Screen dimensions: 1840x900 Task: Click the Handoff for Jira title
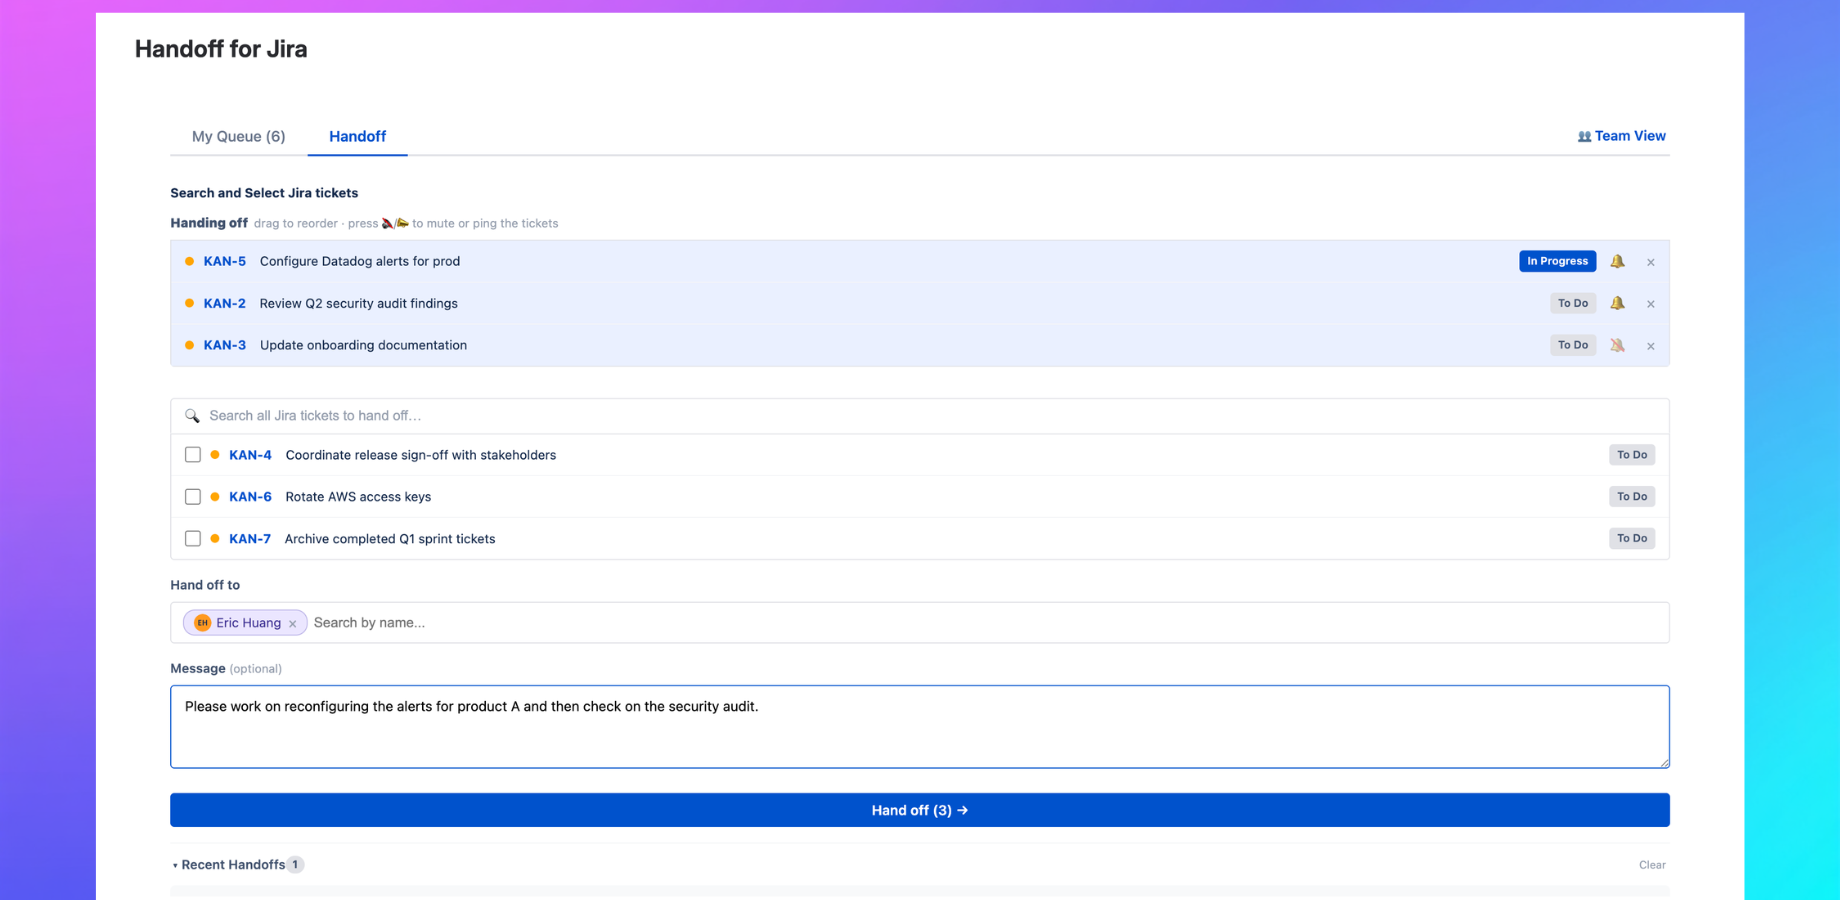(221, 49)
